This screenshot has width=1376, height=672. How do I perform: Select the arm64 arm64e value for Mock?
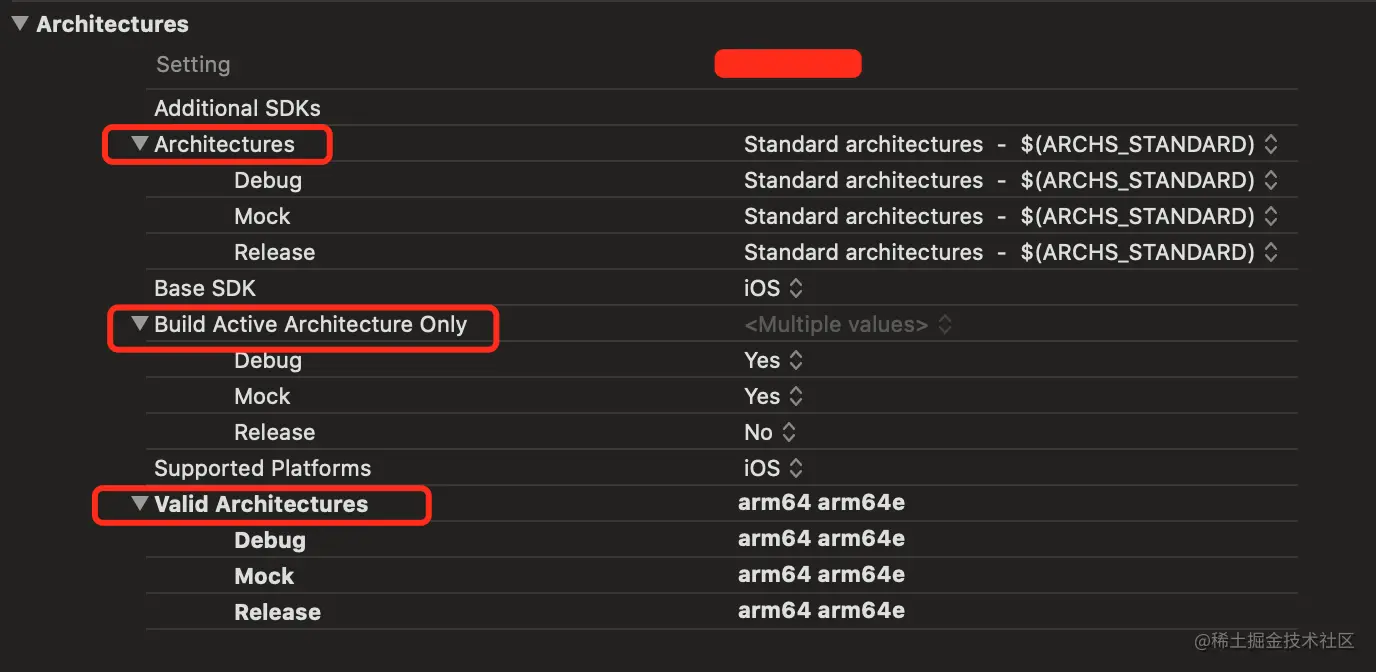(821, 575)
